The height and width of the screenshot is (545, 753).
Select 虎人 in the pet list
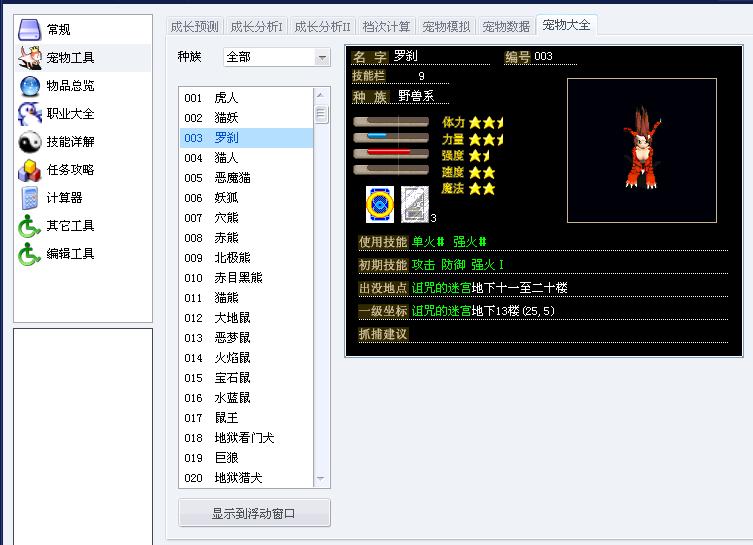pos(226,98)
